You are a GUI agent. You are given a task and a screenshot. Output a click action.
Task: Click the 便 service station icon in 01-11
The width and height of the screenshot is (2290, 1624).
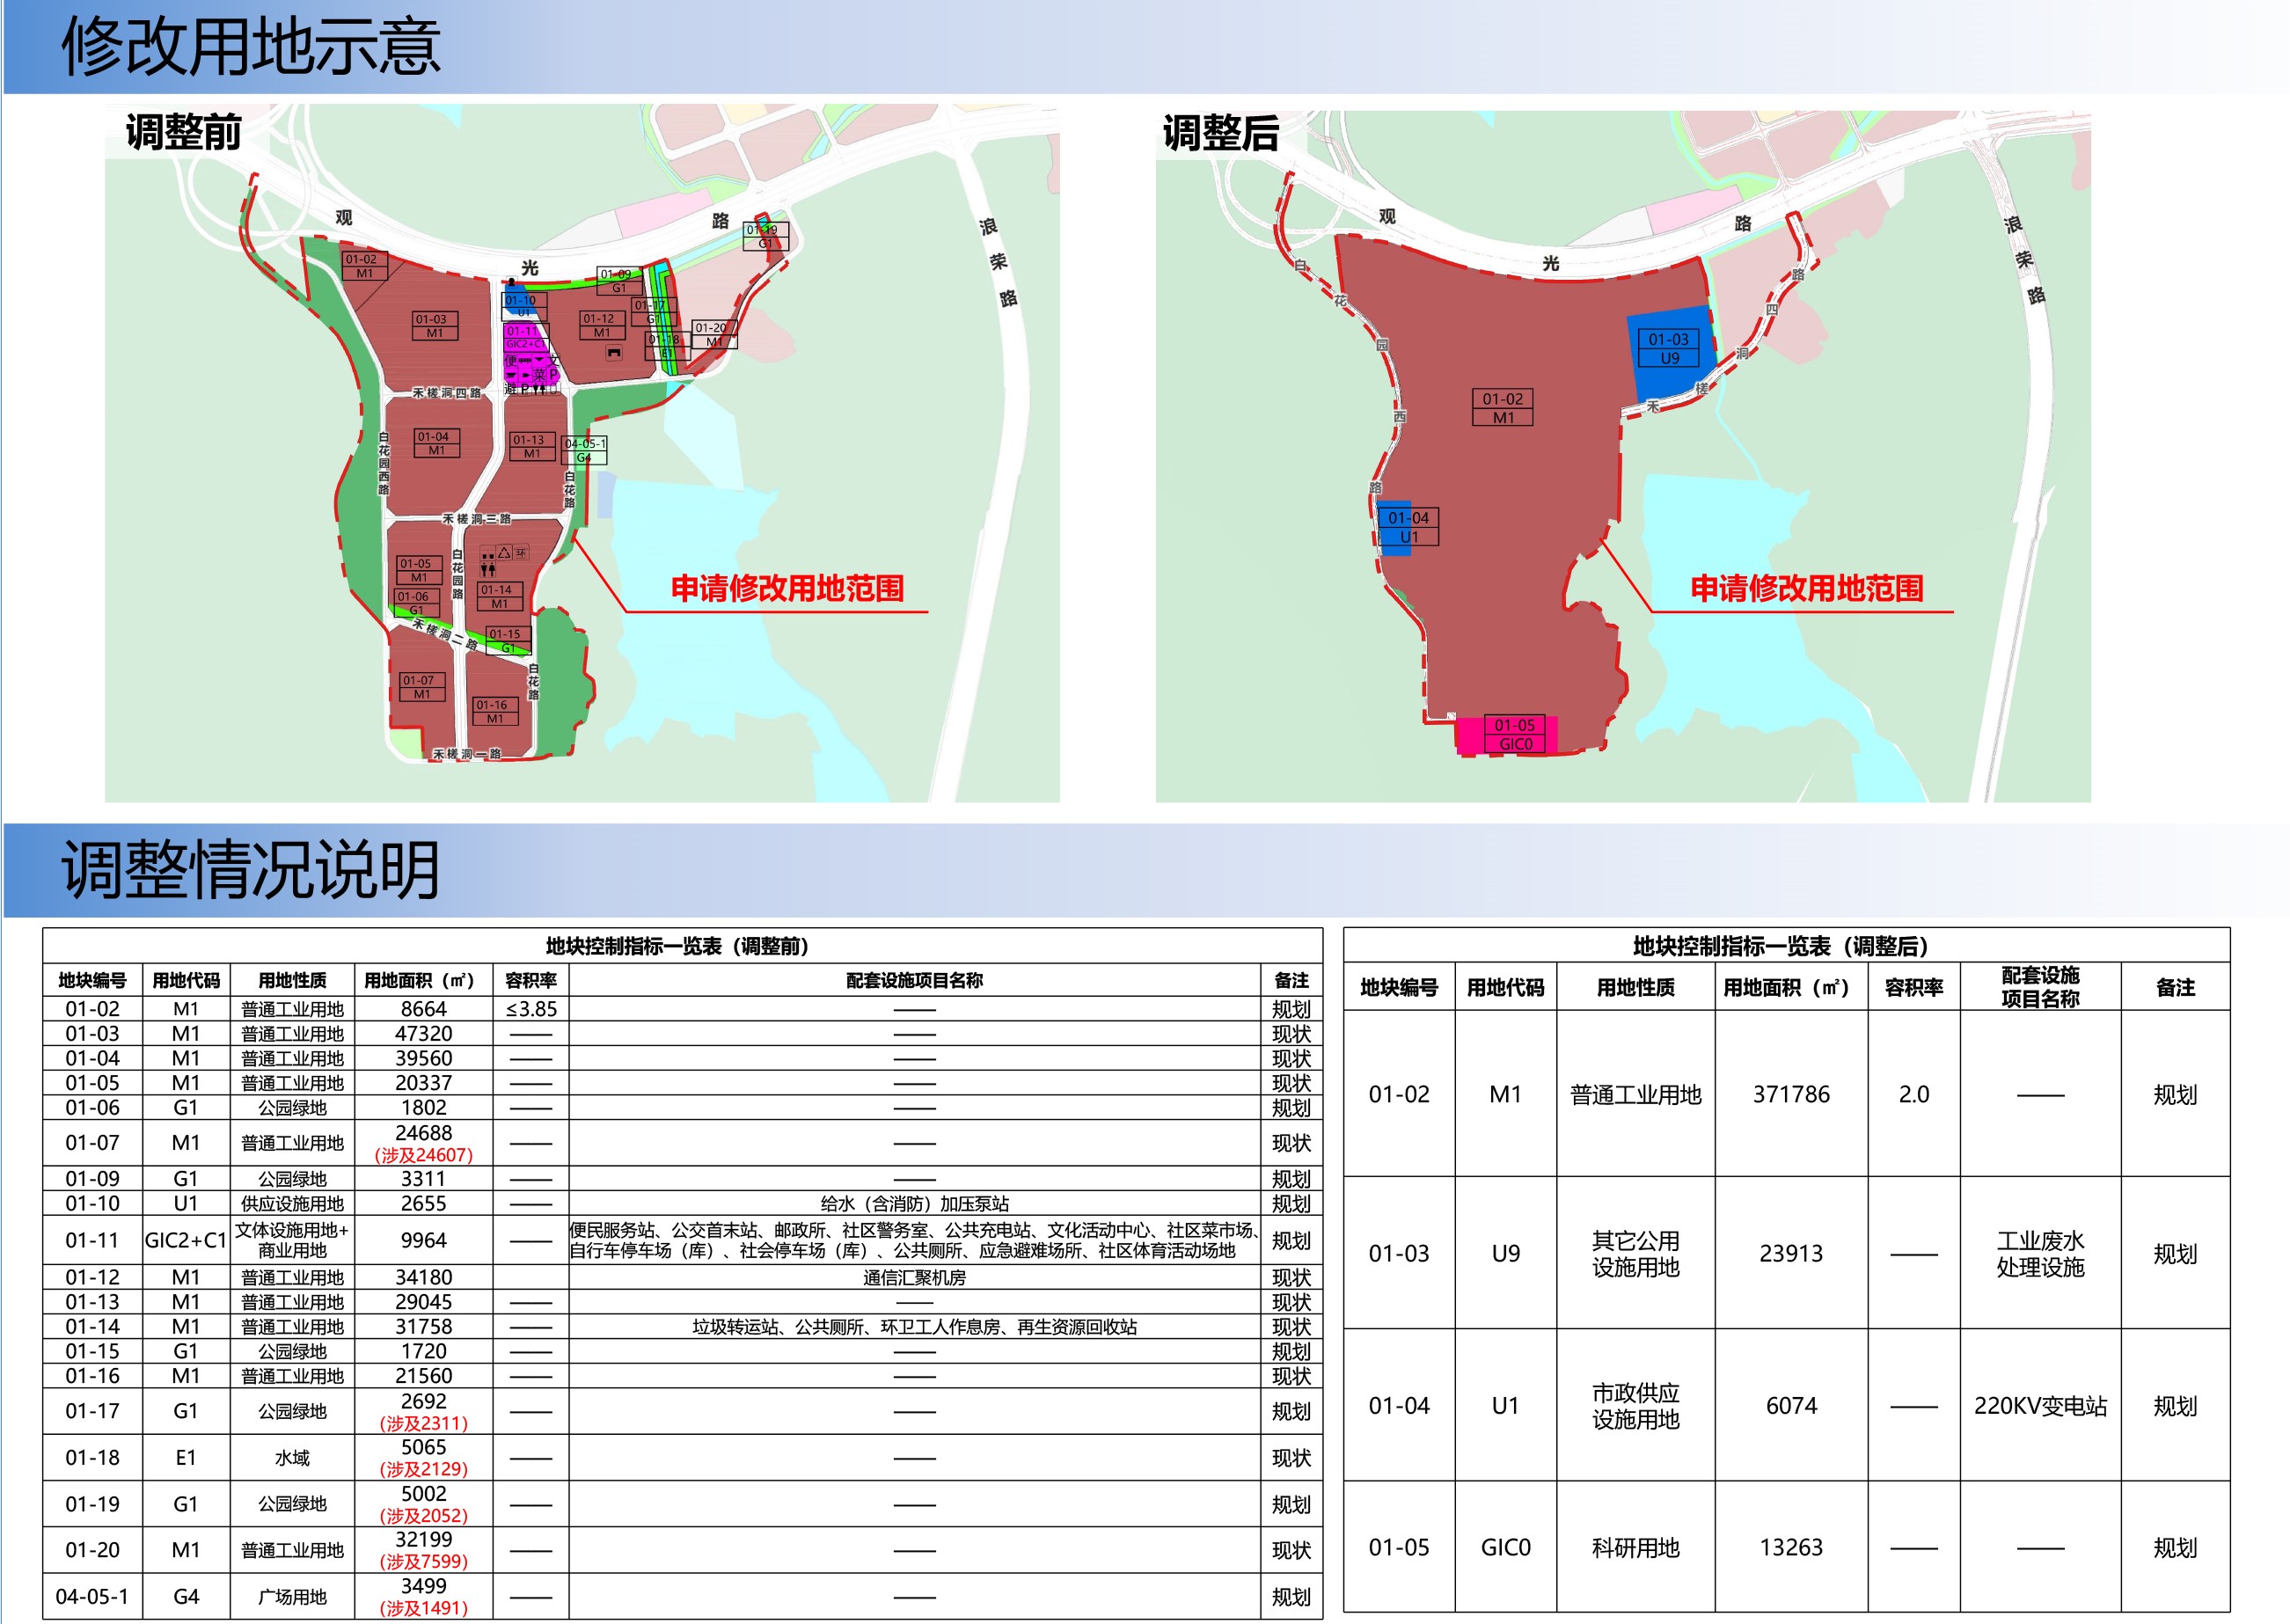tap(511, 361)
